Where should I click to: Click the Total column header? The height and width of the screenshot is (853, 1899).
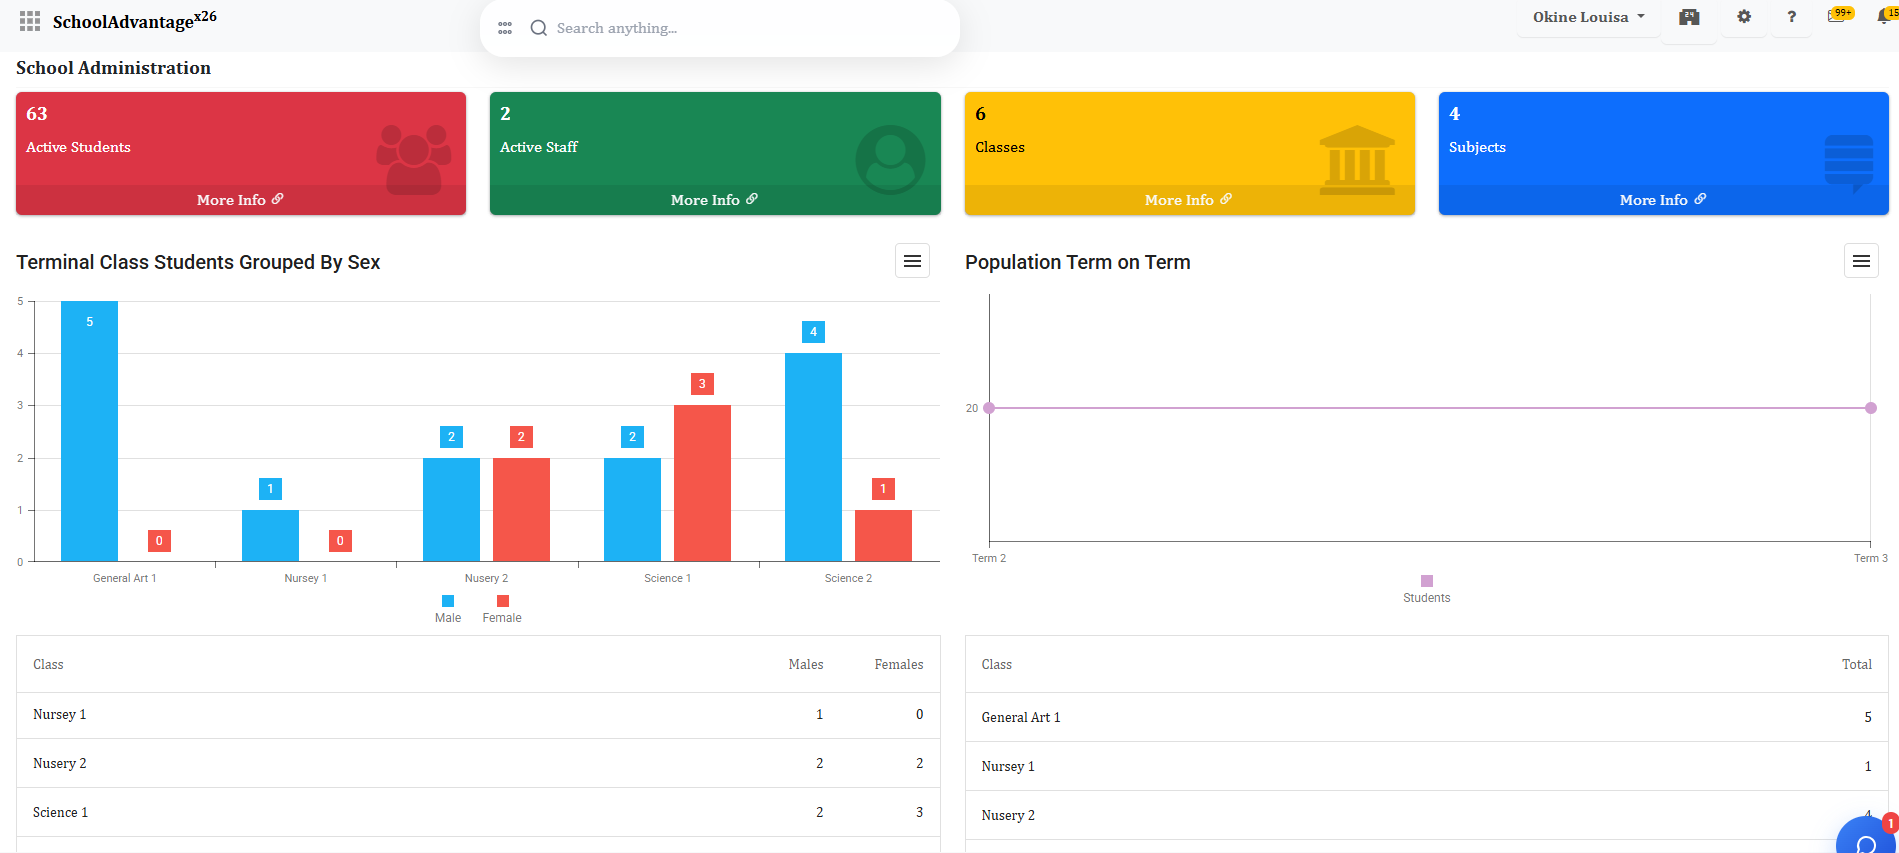pyautogui.click(x=1857, y=664)
